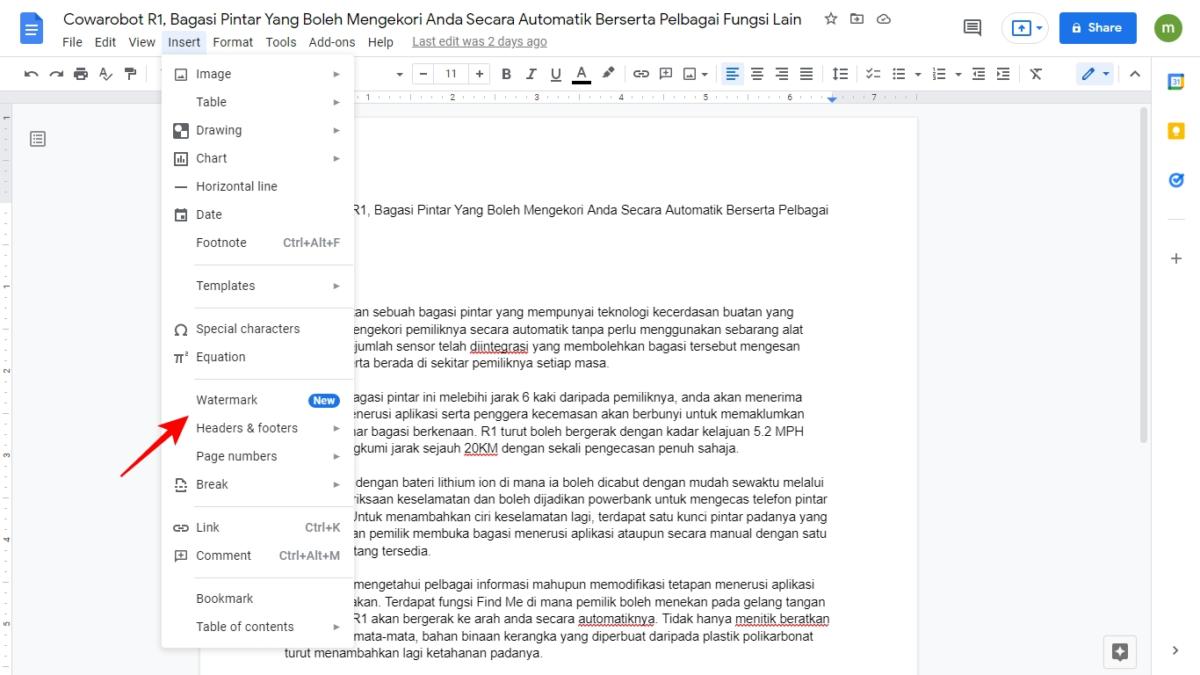Show the document outline
Screen dimensions: 1200x675
coord(38,139)
